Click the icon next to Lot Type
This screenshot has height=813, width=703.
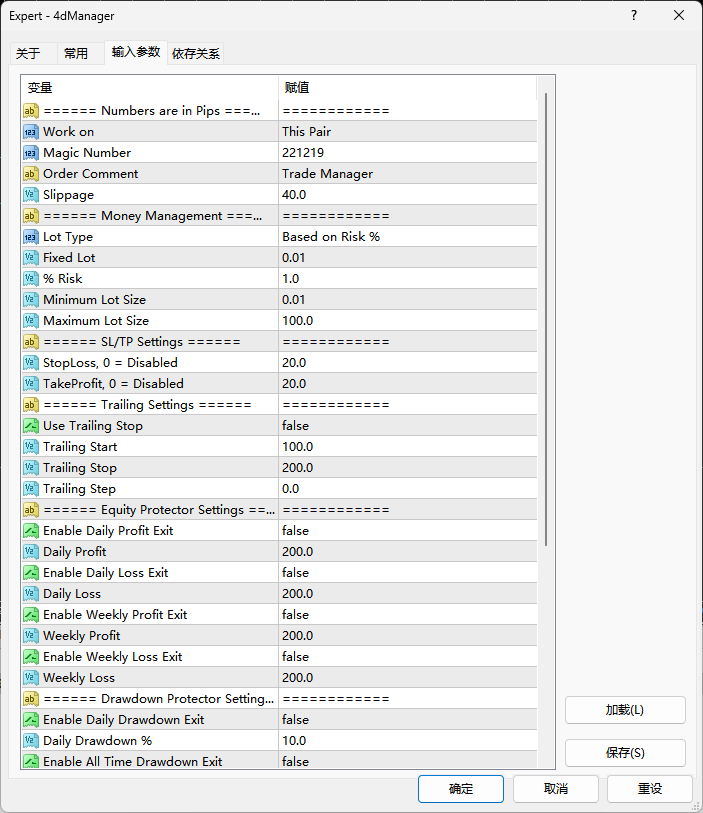31,237
